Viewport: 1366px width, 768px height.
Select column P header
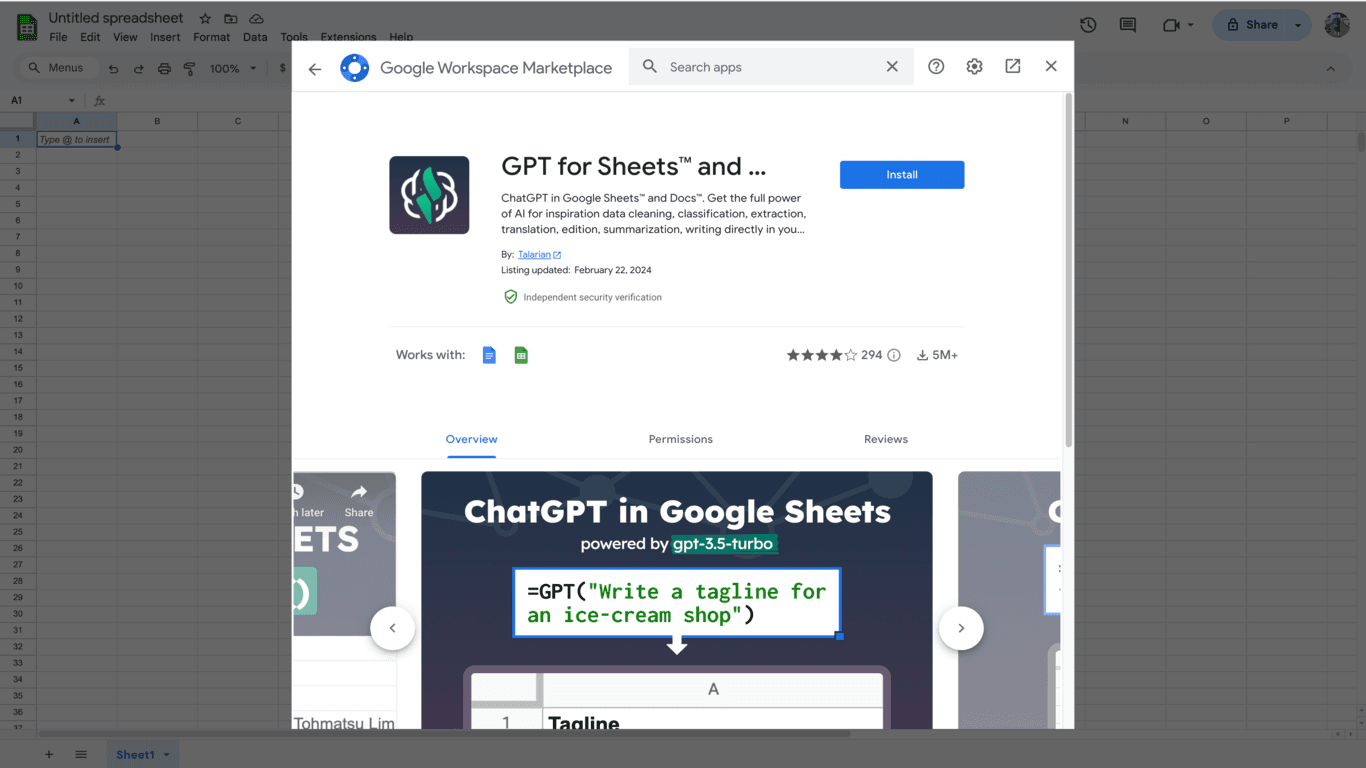(x=1286, y=121)
